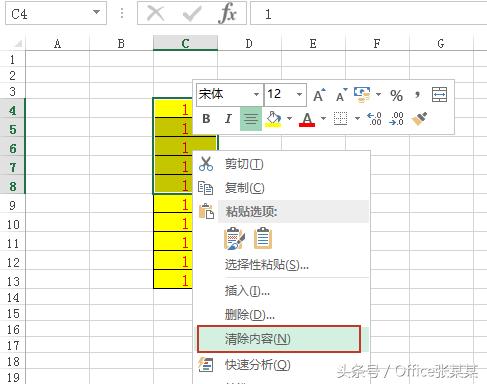487x384 pixels.
Task: Click the formula bar expand dots handle
Action: pyautogui.click(x=122, y=13)
